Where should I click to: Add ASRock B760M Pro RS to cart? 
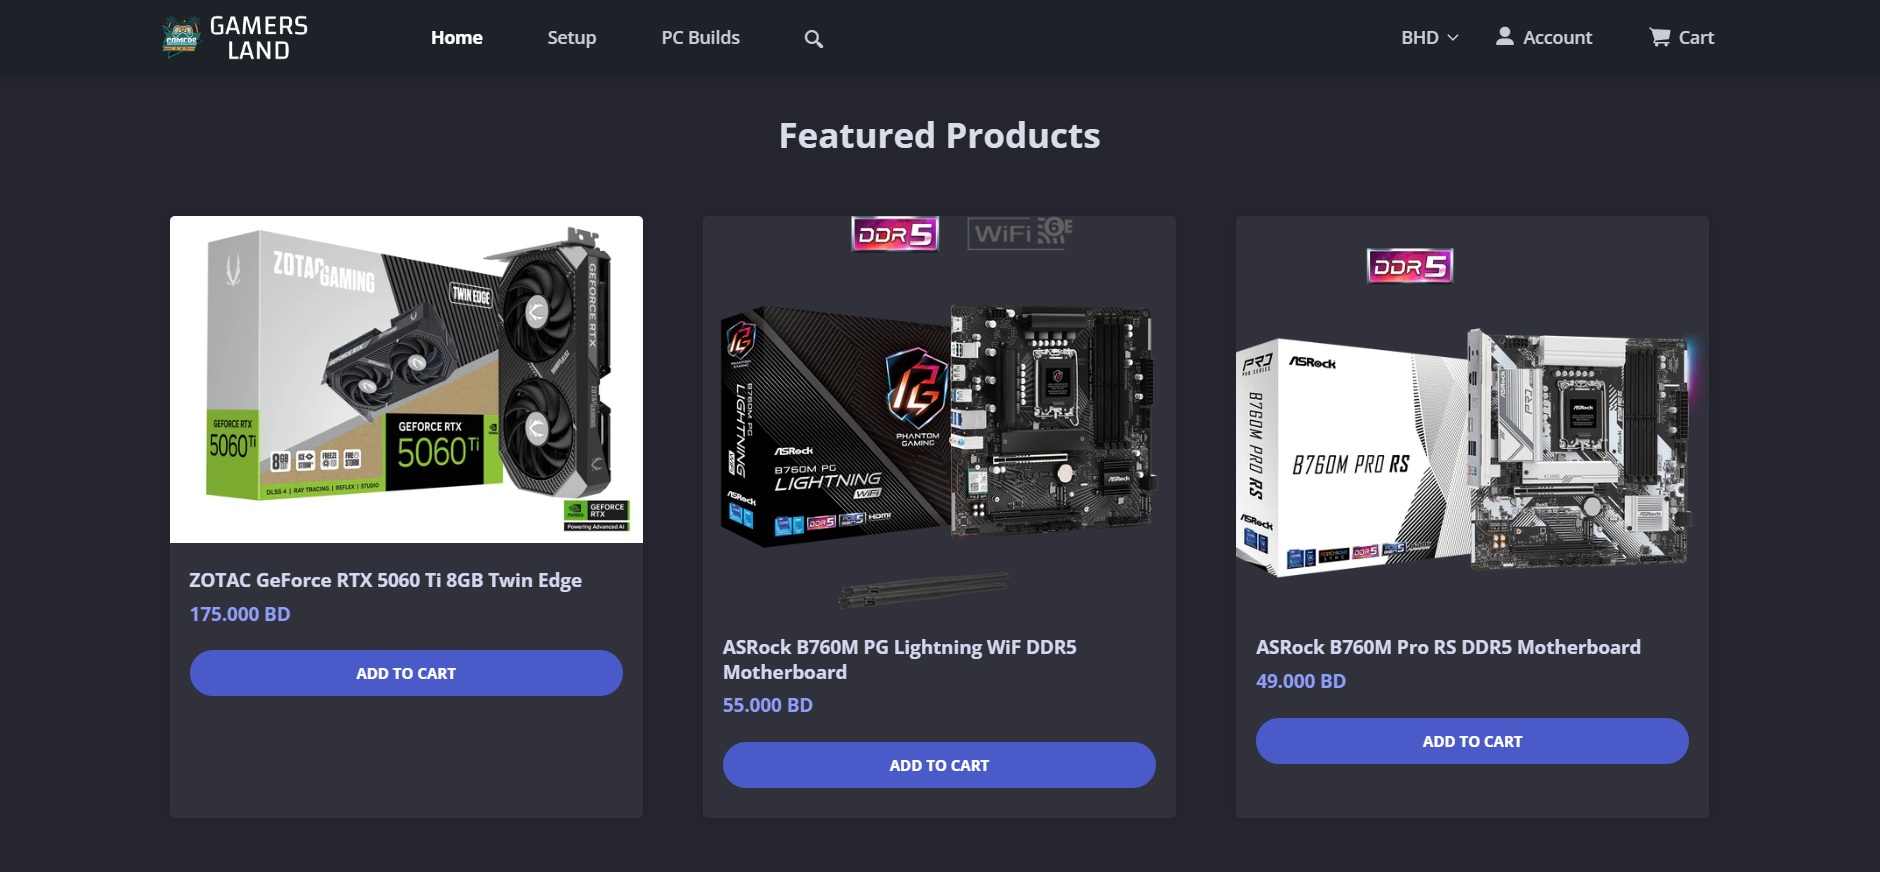[1472, 741]
